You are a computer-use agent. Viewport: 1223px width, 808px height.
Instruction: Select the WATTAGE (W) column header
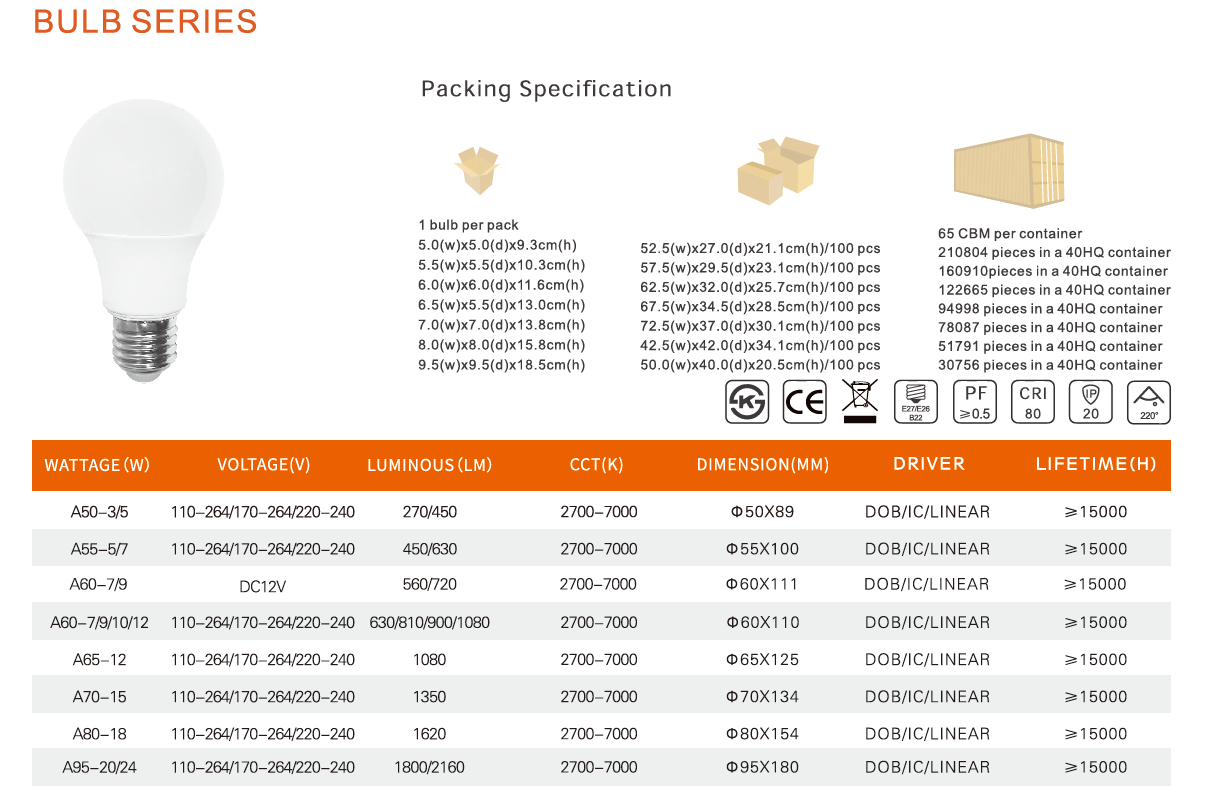[97, 465]
